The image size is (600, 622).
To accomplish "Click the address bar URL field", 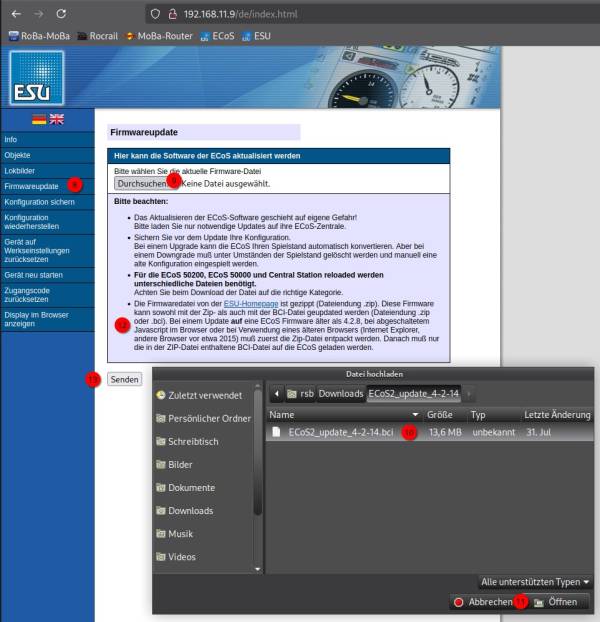I will coord(373,14).
